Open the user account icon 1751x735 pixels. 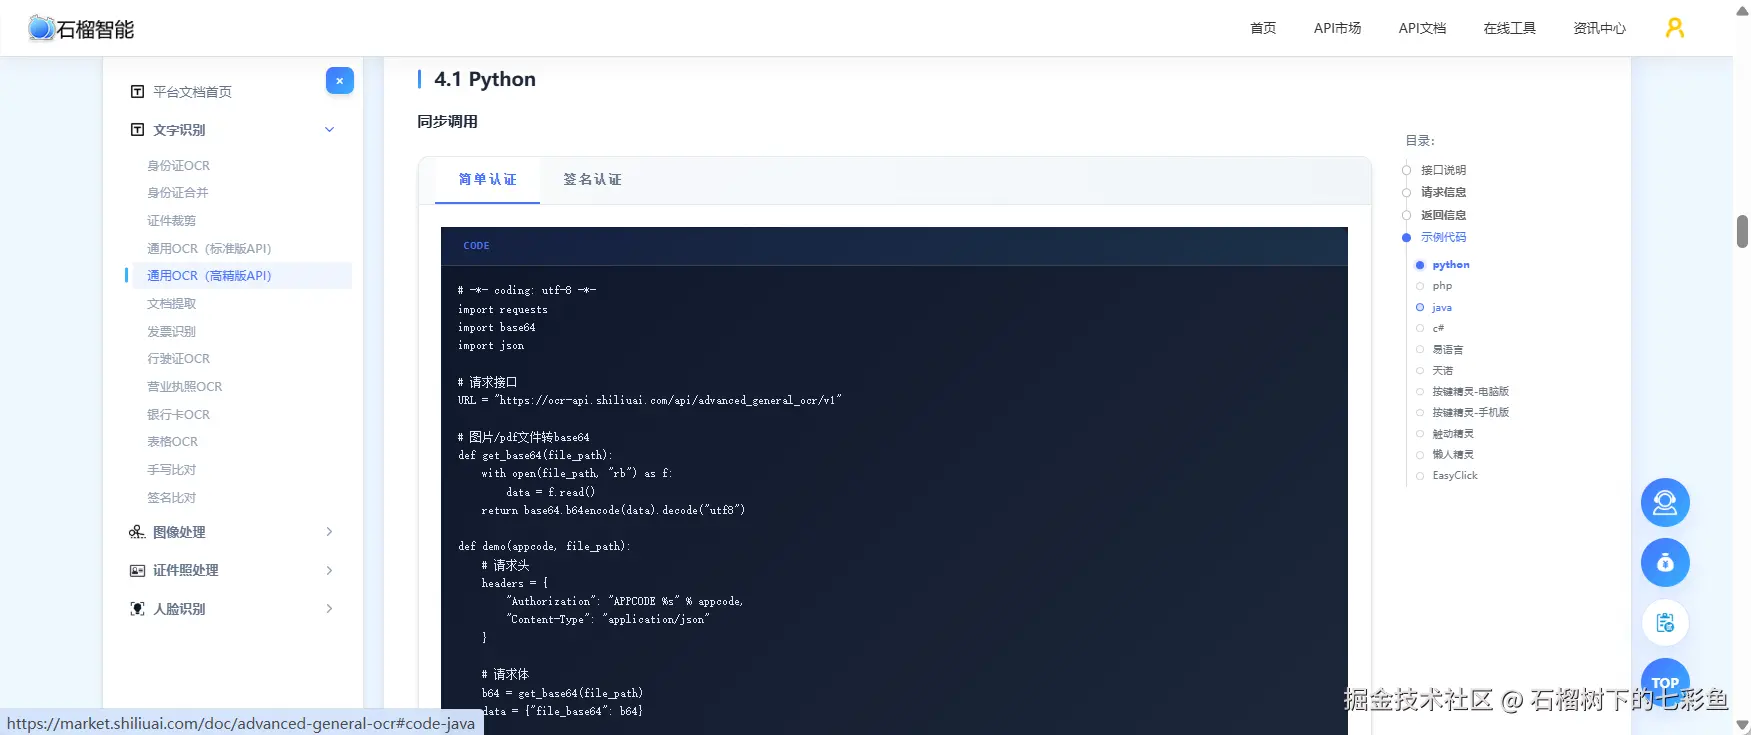pyautogui.click(x=1675, y=28)
